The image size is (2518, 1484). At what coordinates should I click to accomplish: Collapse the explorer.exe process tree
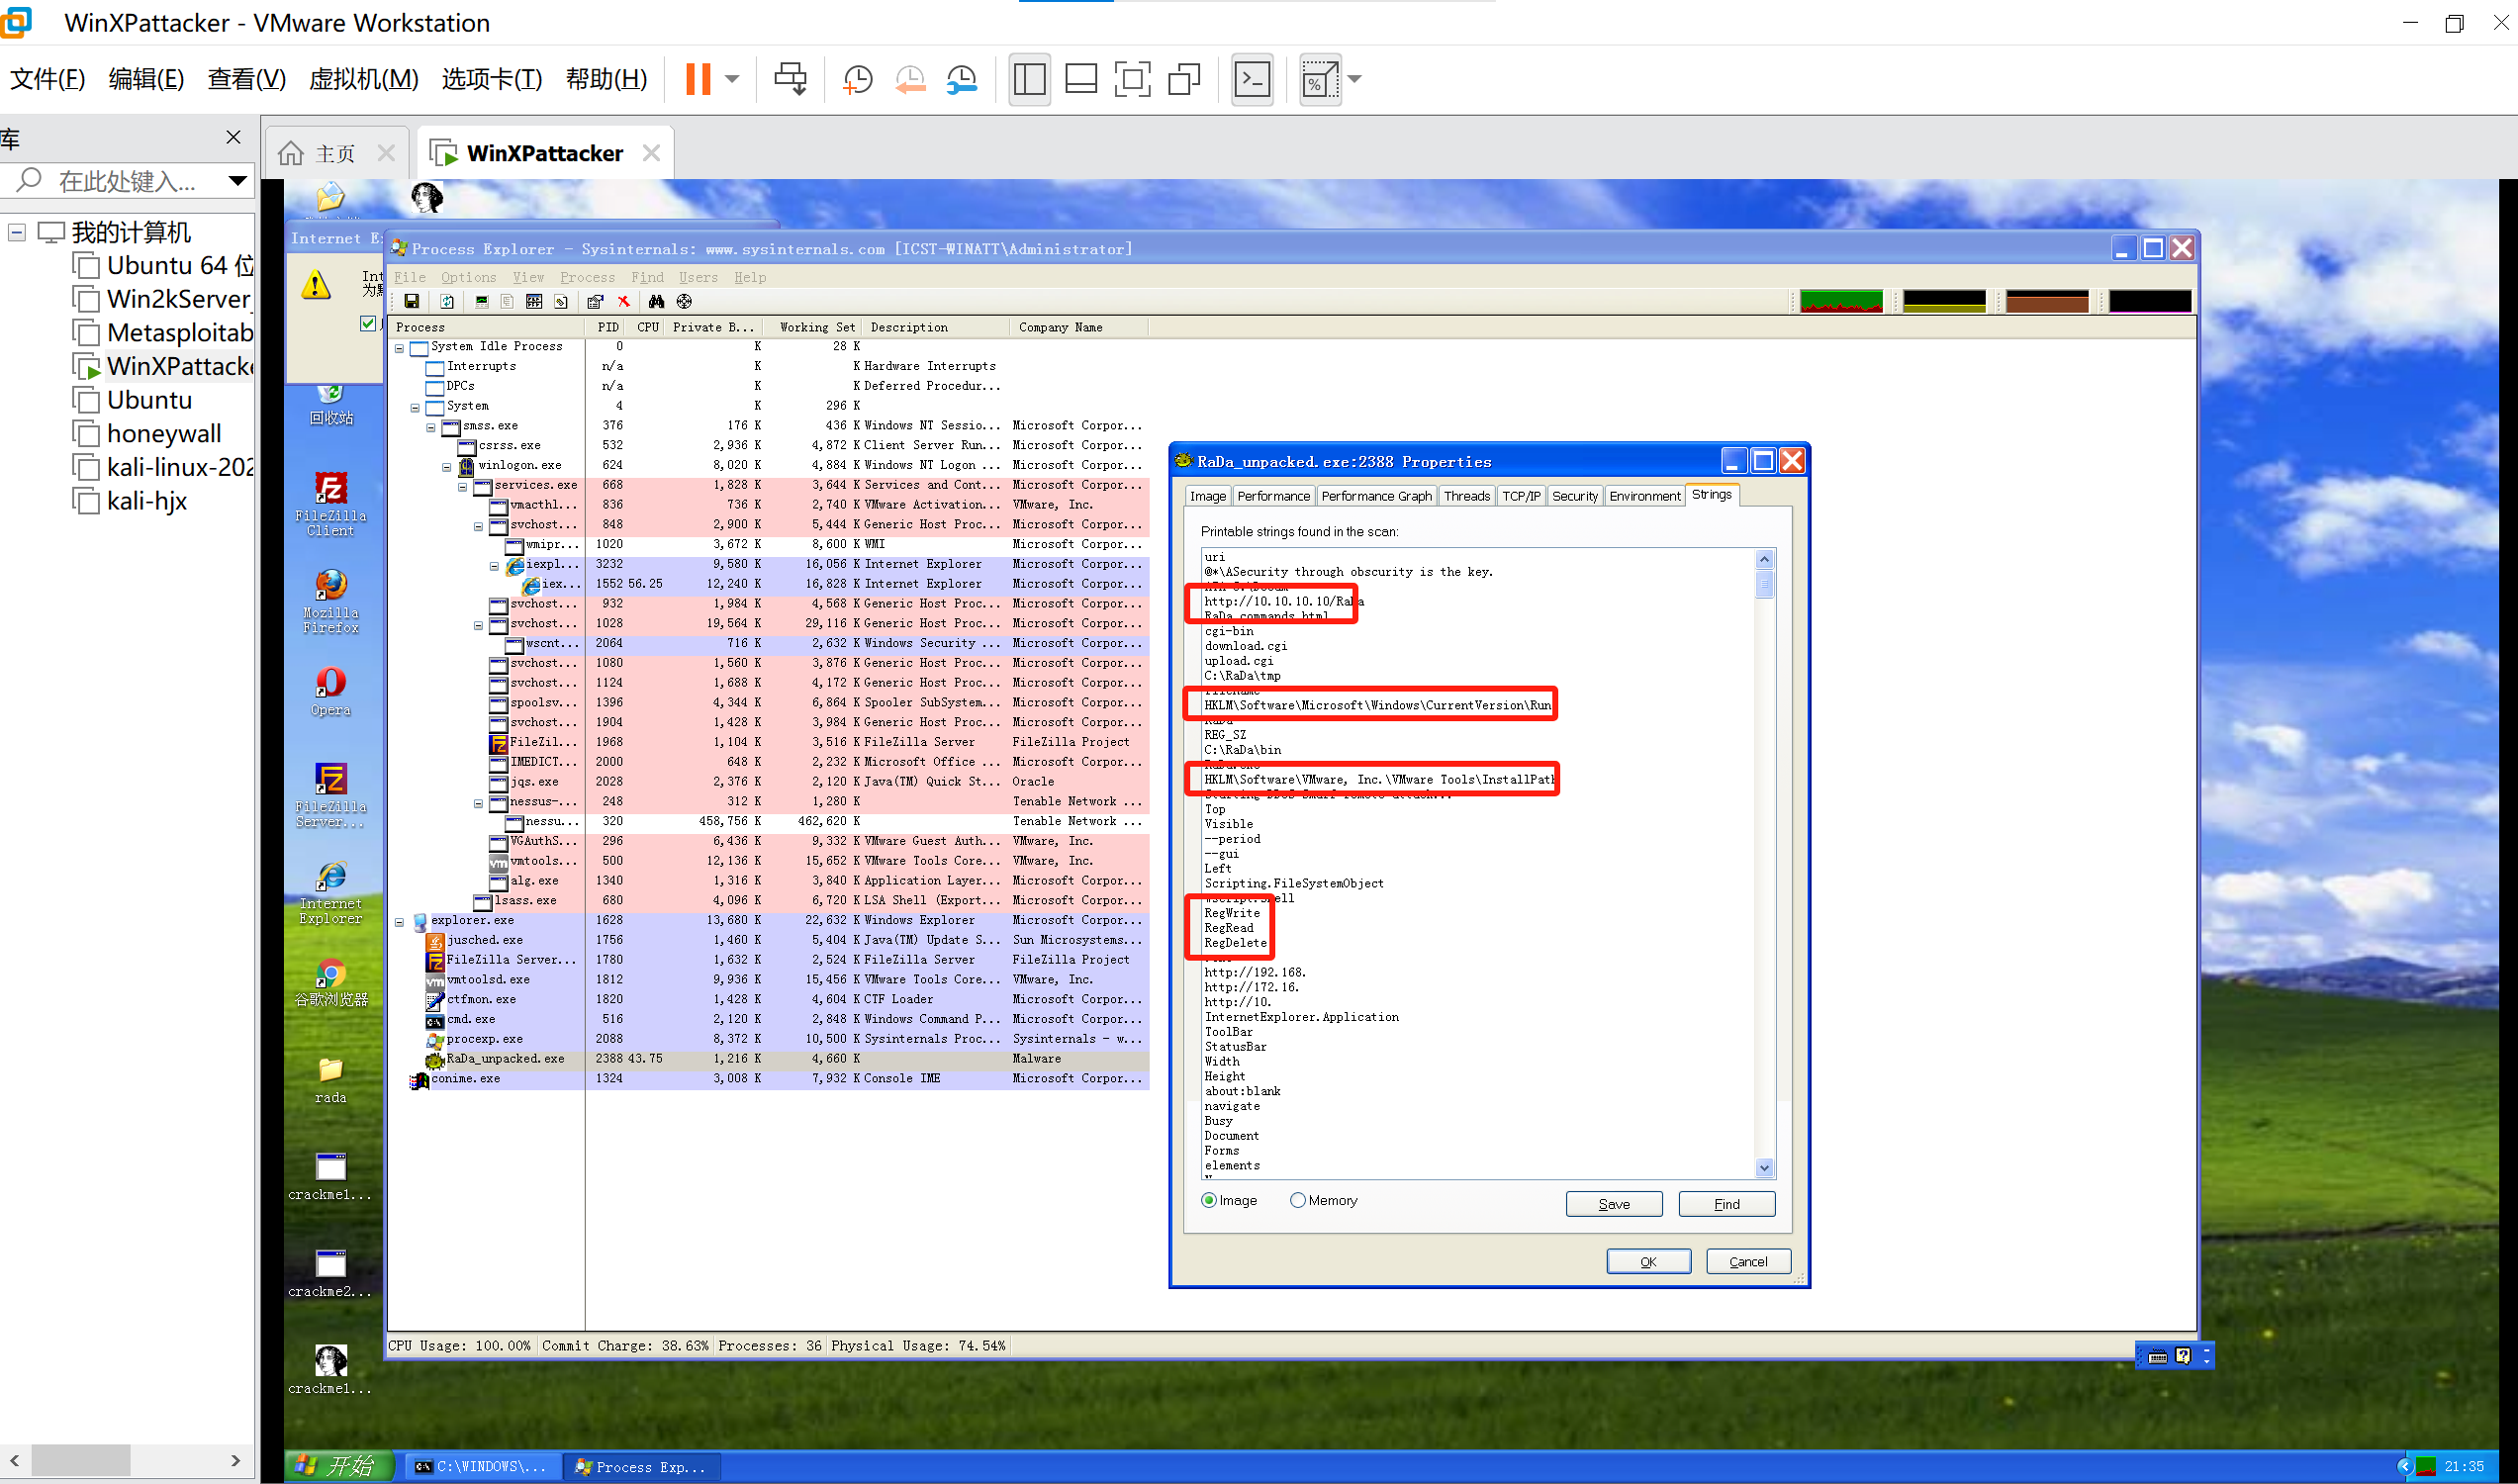point(399,921)
